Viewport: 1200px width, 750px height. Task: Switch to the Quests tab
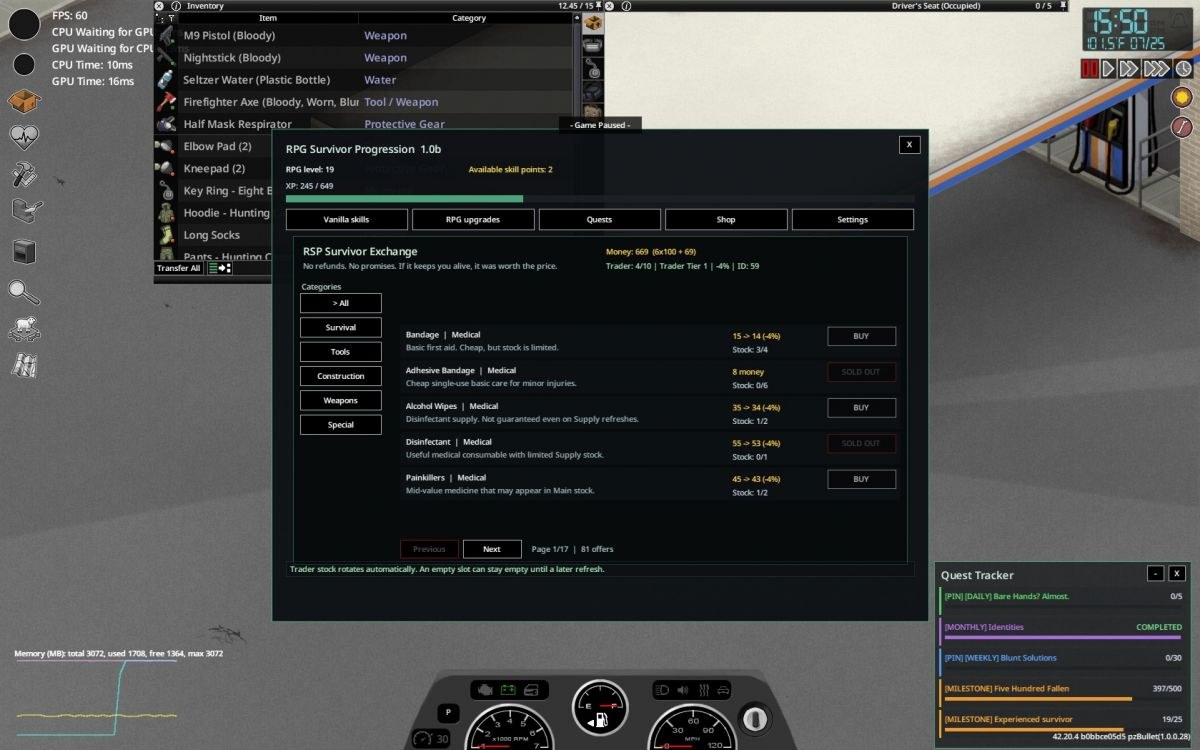point(600,219)
